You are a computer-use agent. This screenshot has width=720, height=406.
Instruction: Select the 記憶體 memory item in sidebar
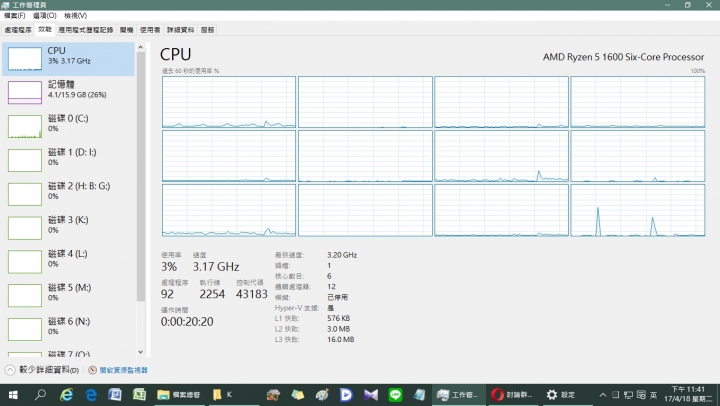68,92
